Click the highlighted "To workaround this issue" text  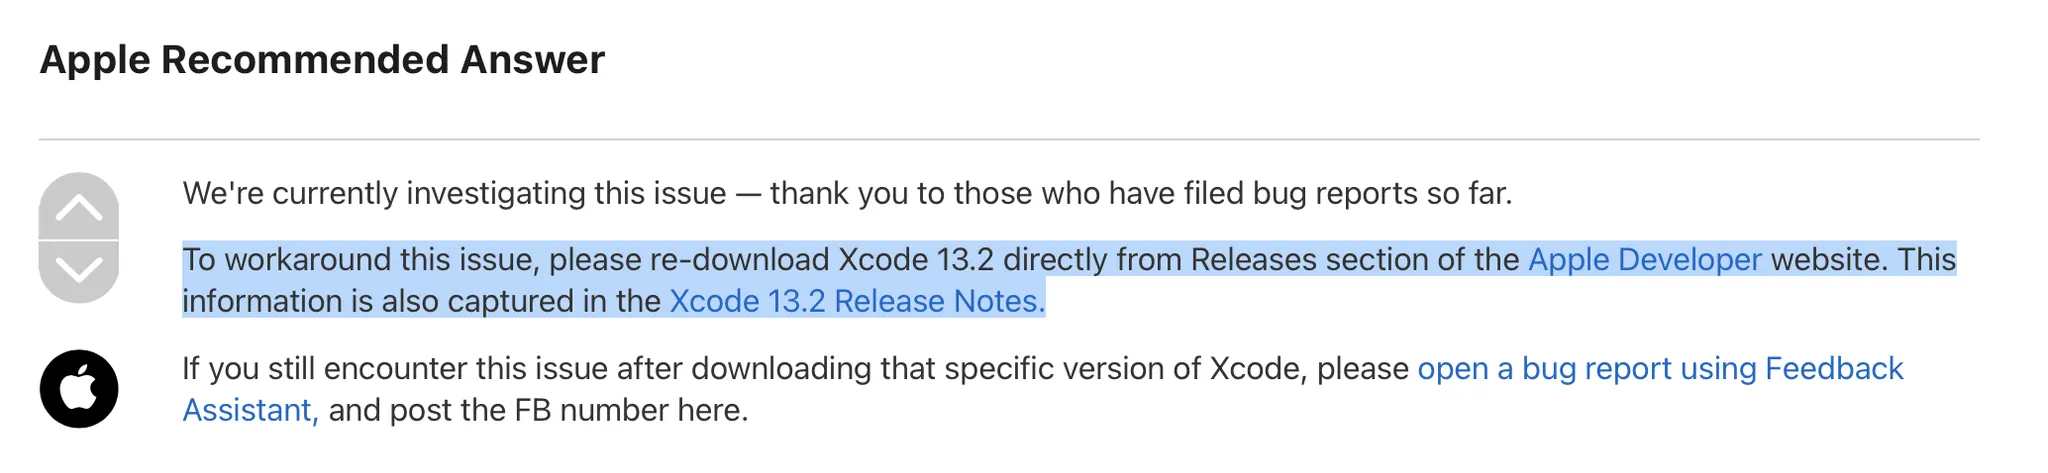(360, 260)
